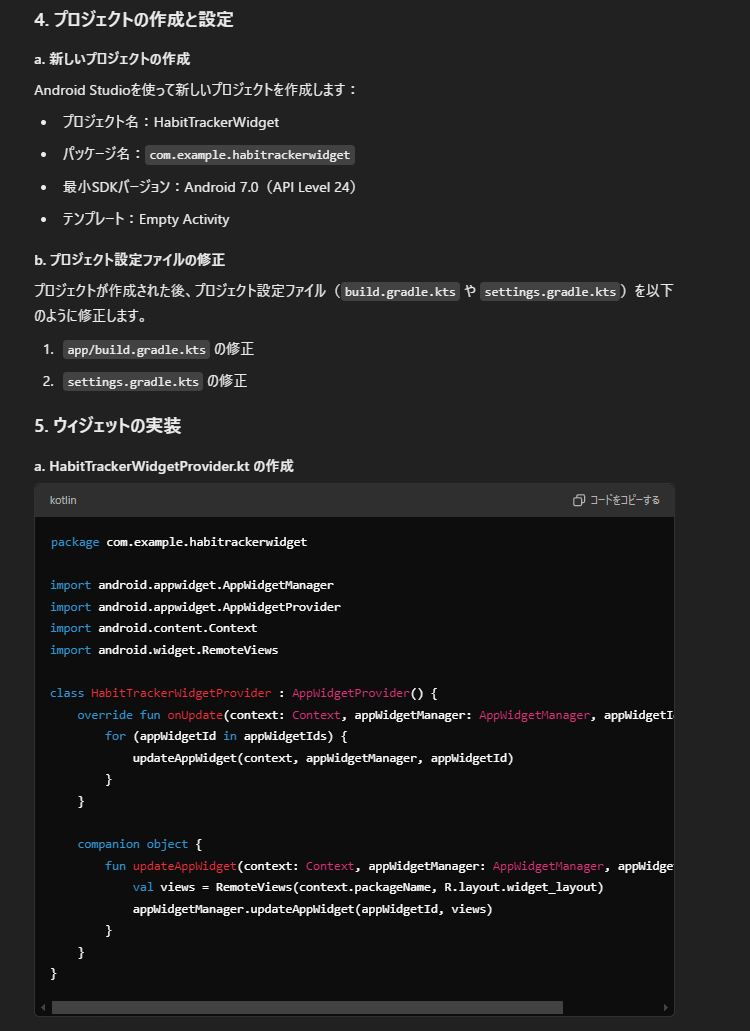Click the 'package com.example.habitrackerwidget' code line

[x=179, y=542]
